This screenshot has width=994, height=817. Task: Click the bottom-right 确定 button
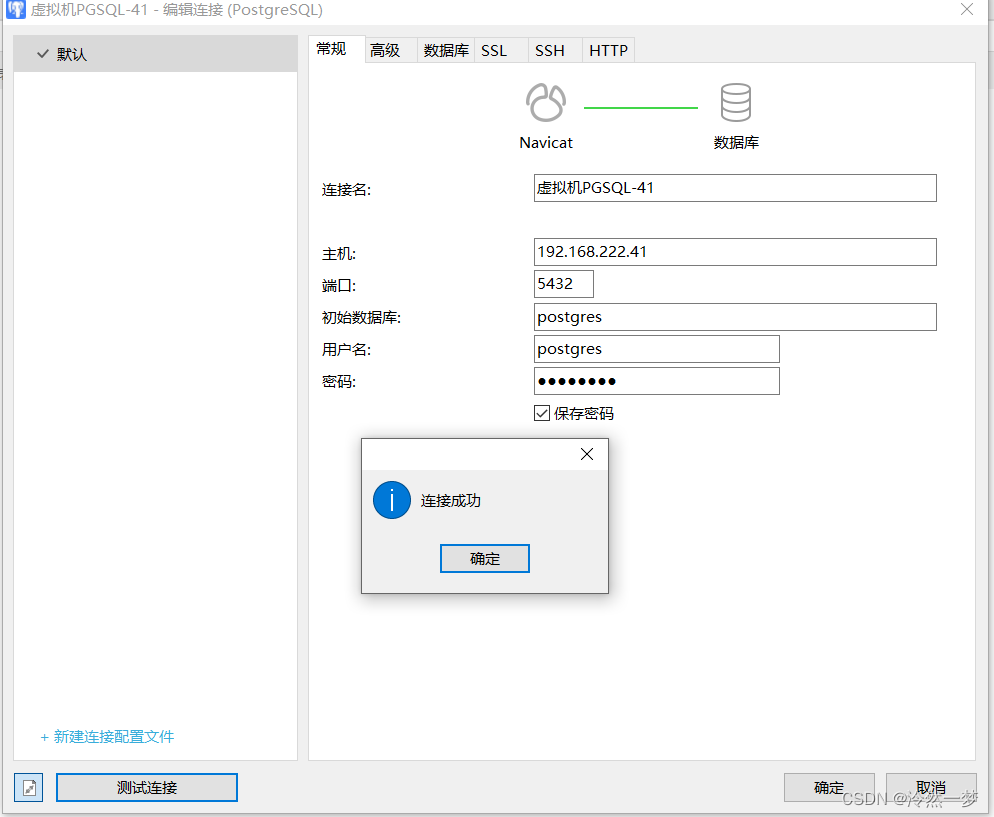point(829,787)
